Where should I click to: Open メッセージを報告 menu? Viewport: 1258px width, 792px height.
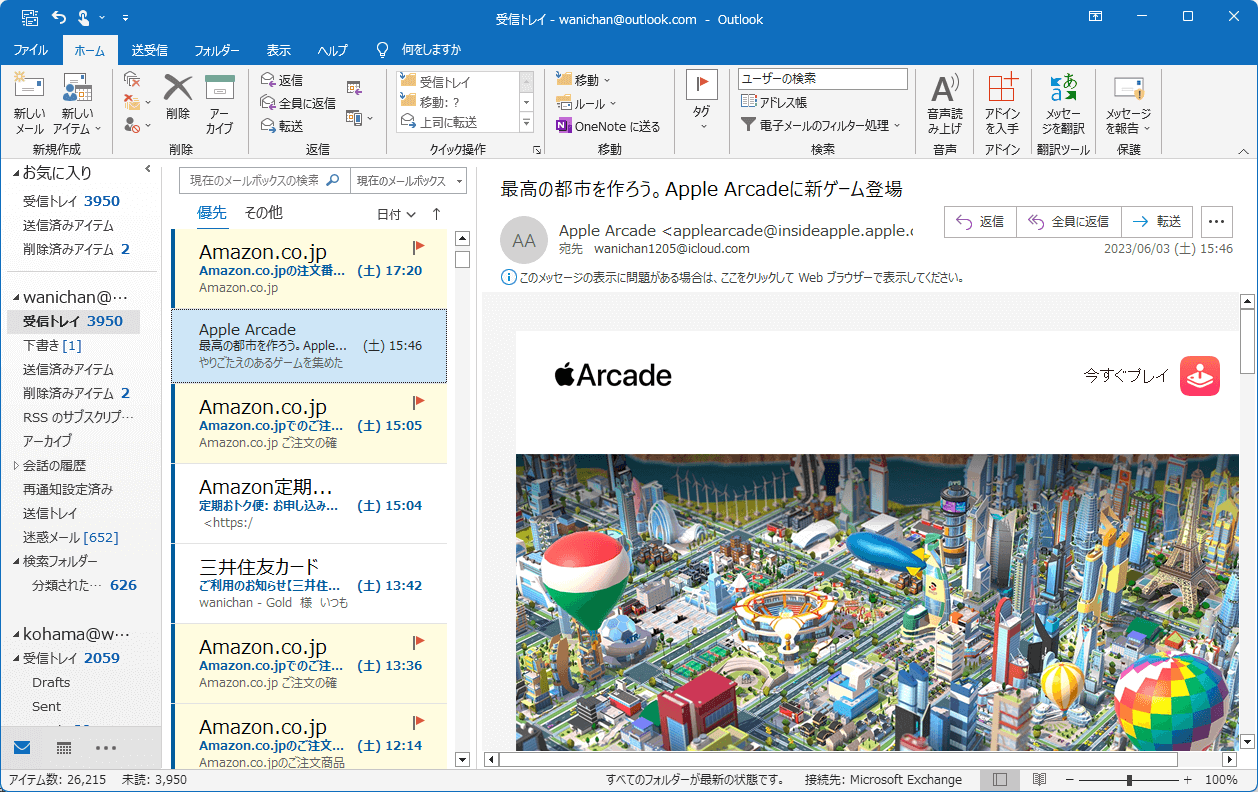pos(1128,104)
